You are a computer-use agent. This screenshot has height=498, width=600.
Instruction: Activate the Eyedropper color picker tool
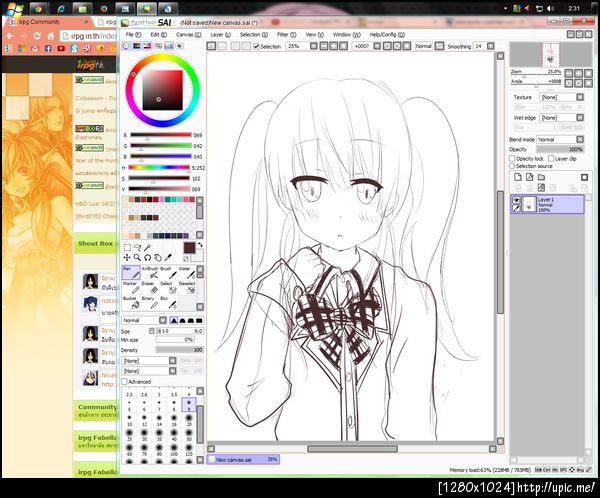coord(168,258)
